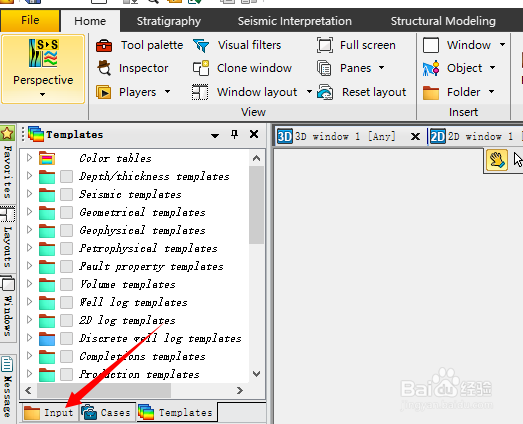
Task: Click the tree vertical scrollbar thumb
Action: [256, 205]
